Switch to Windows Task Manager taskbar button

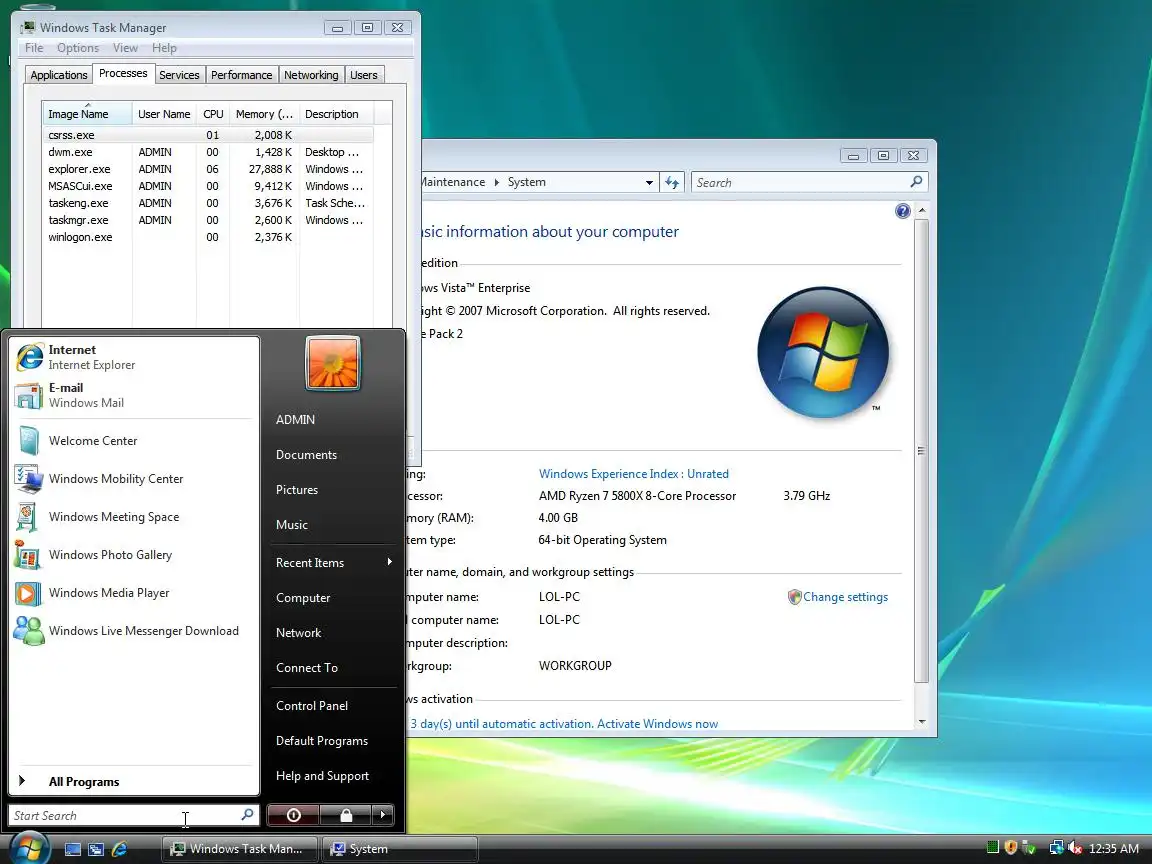(240, 849)
